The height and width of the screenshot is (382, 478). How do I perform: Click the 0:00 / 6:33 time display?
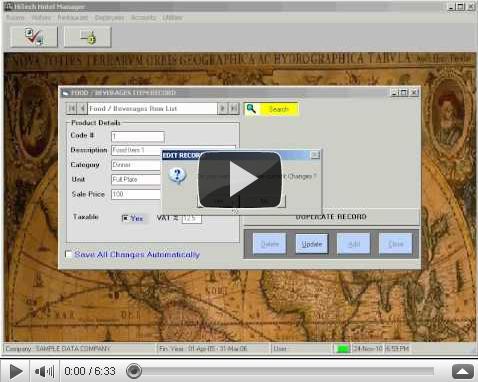click(90, 371)
